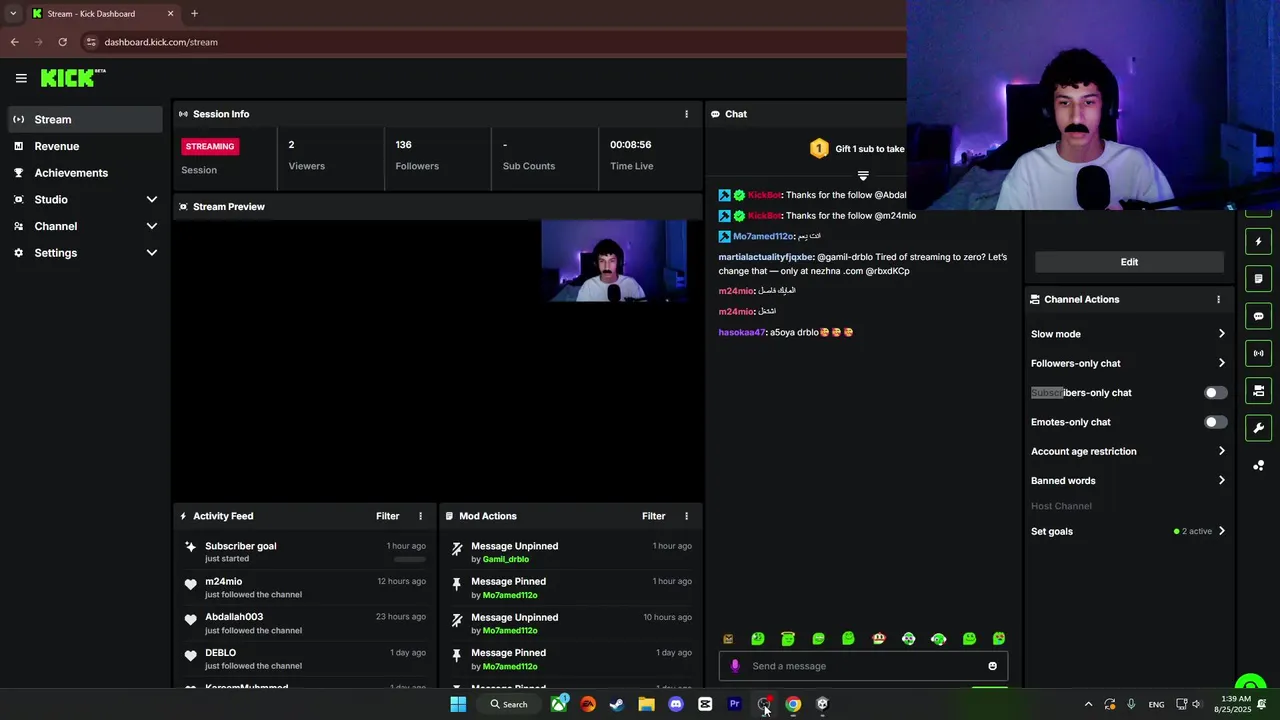The image size is (1280, 720).
Task: Click the Edit button
Action: tap(1129, 262)
